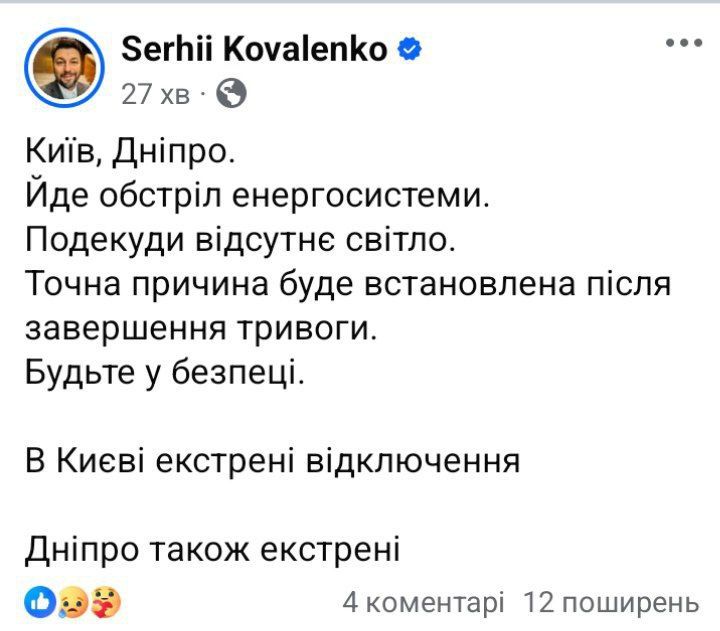
Task: Open Serhii Kovalenko's profile picture
Action: click(x=65, y=64)
